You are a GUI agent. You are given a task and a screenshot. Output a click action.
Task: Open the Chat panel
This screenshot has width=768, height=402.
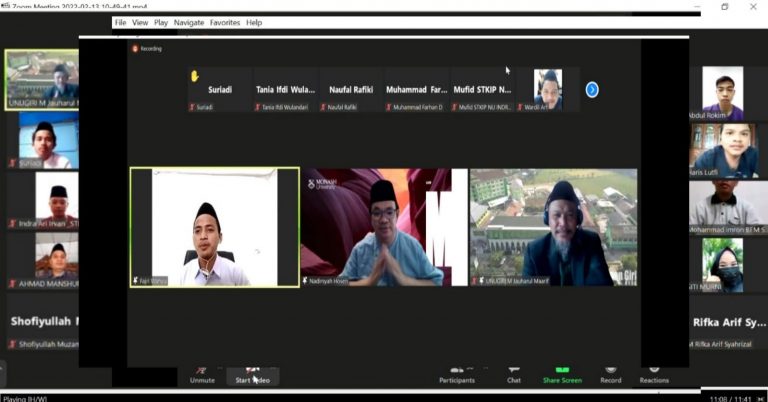click(x=514, y=375)
